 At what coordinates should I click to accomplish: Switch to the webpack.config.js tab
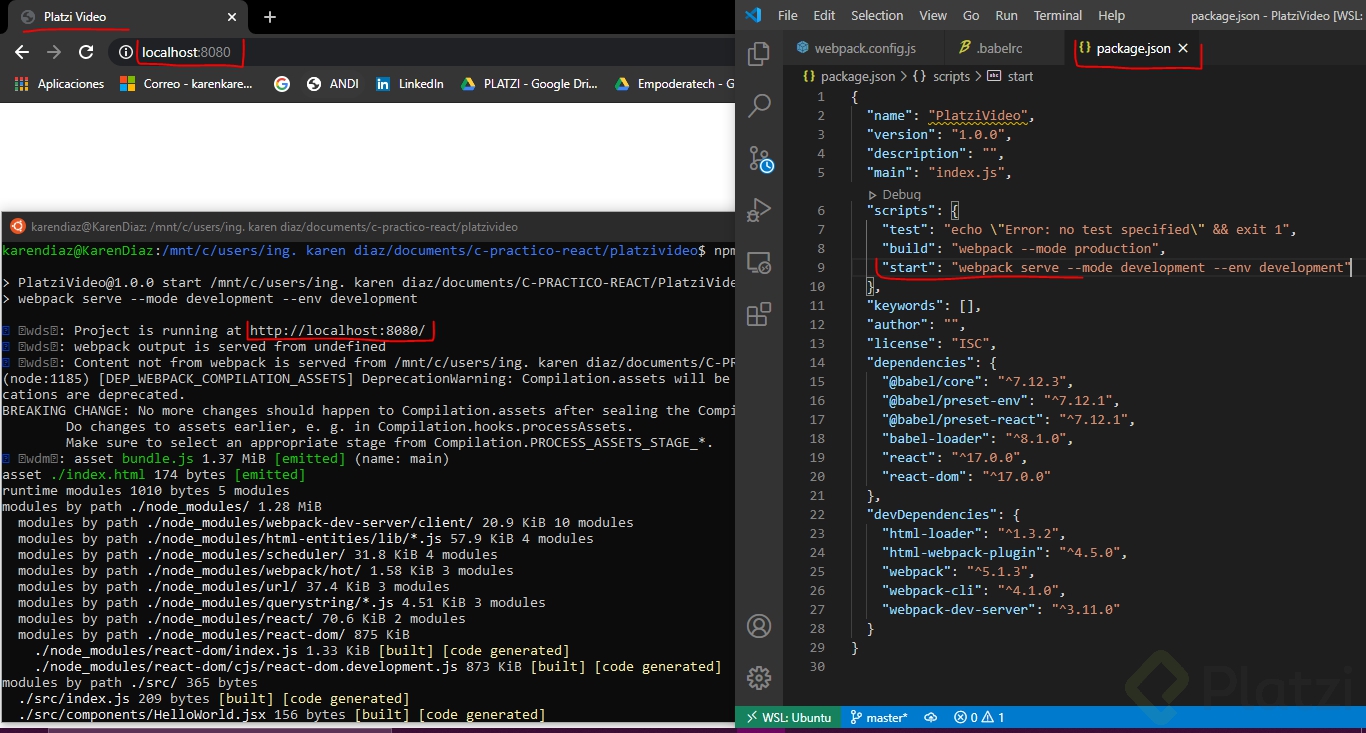[864, 48]
